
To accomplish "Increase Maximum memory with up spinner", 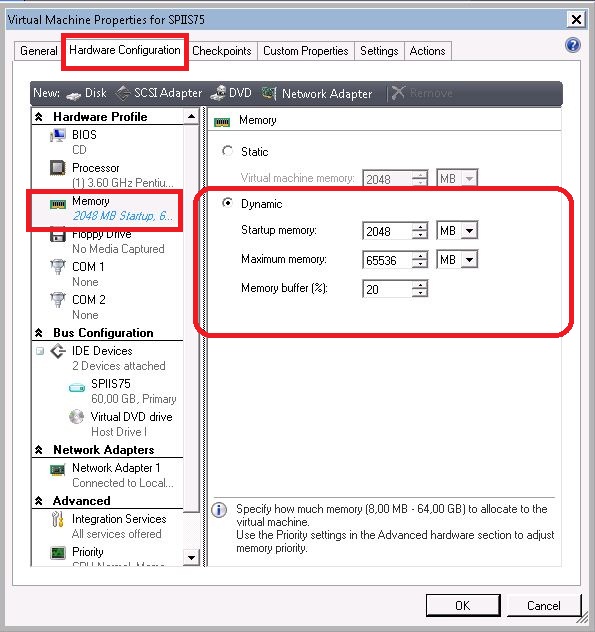I will click(420, 256).
